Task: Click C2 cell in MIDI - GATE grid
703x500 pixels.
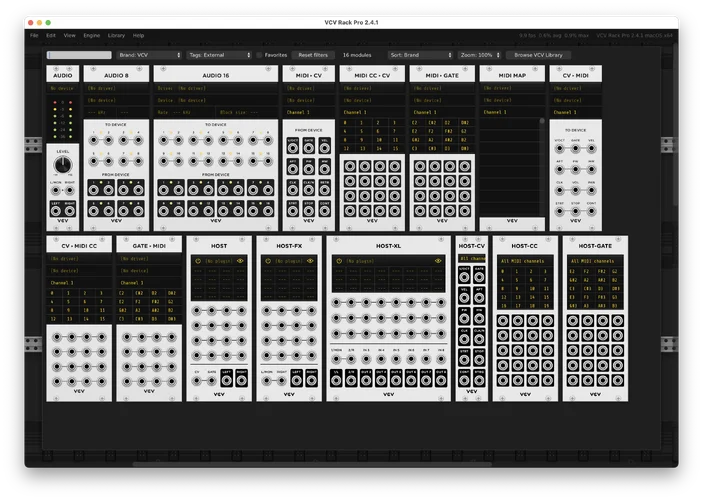Action: (415, 122)
